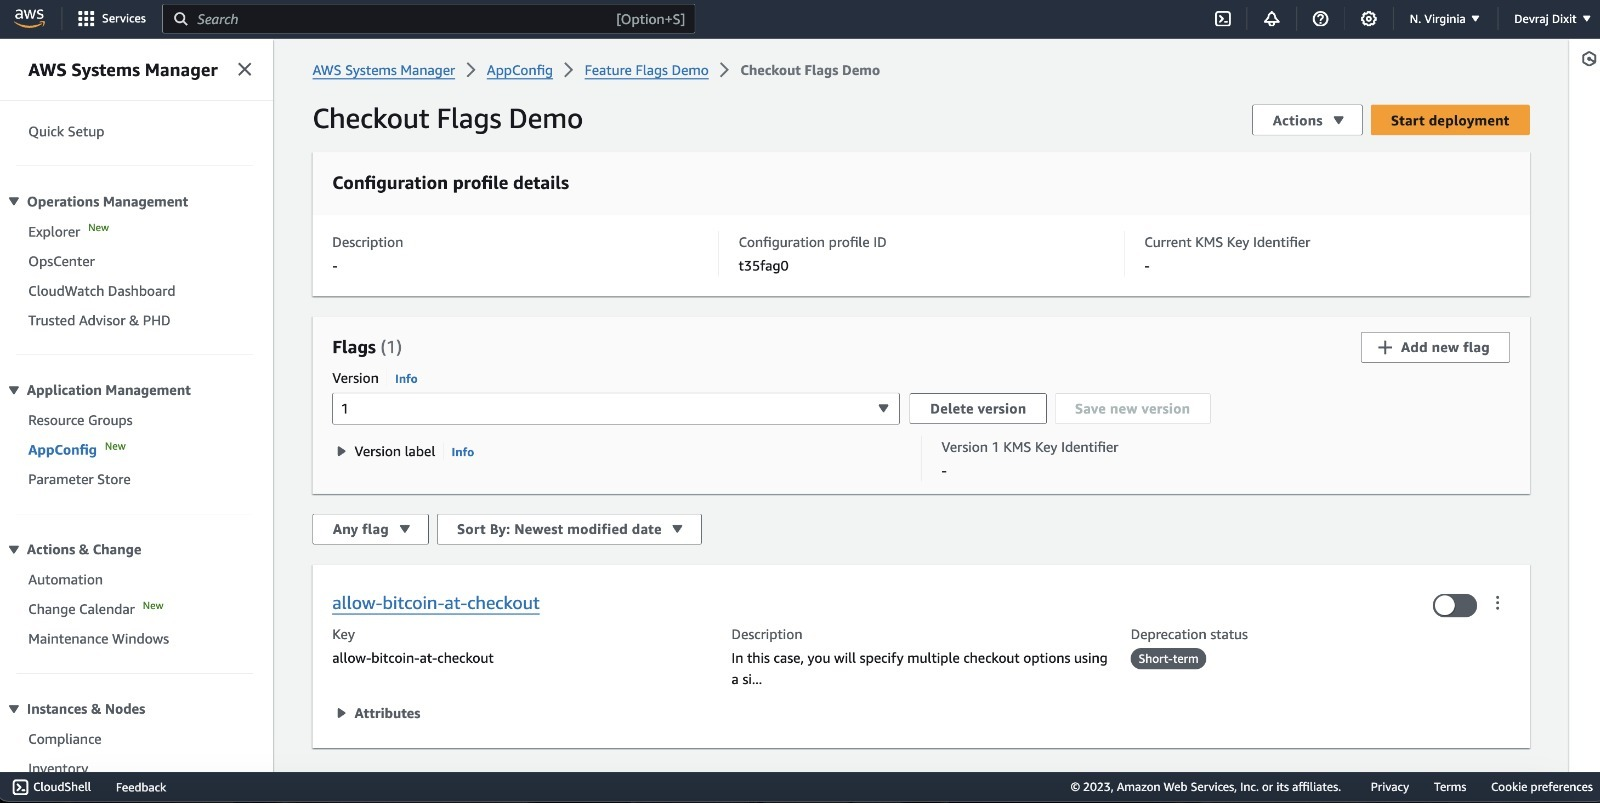Open the Services grid menu
1600x803 pixels.
click(x=111, y=19)
